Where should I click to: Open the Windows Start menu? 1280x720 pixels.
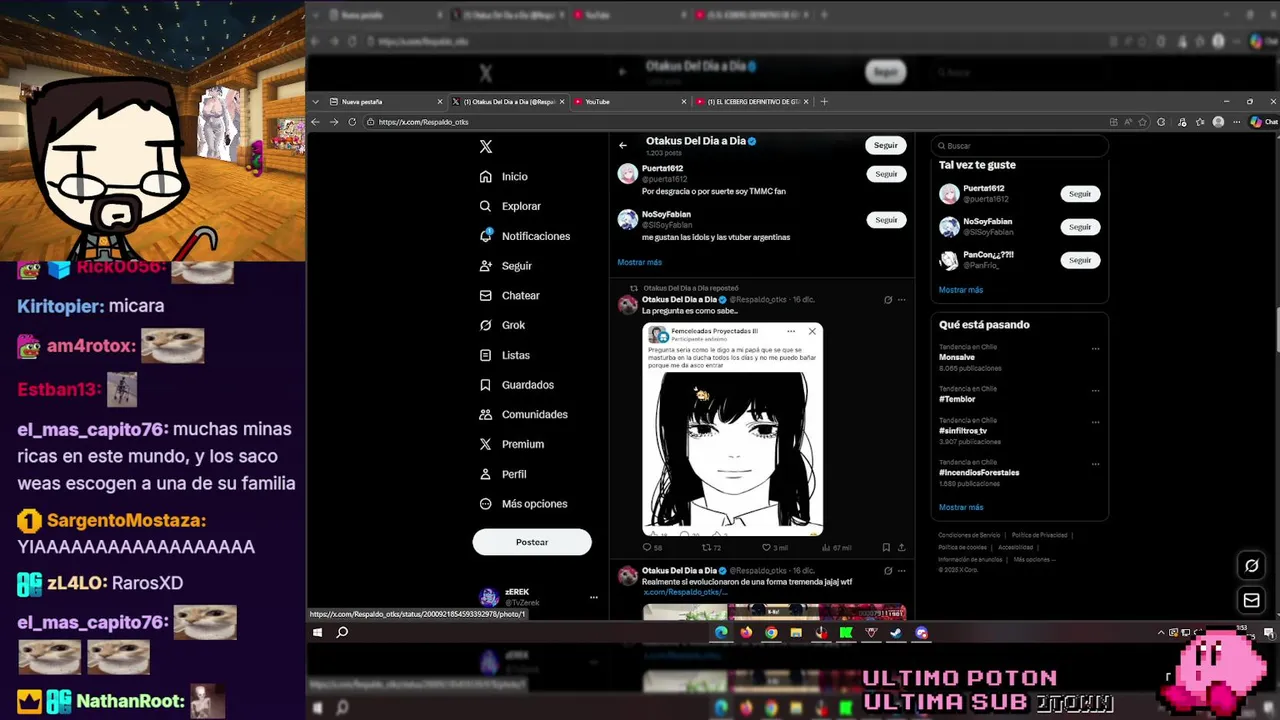pos(318,632)
